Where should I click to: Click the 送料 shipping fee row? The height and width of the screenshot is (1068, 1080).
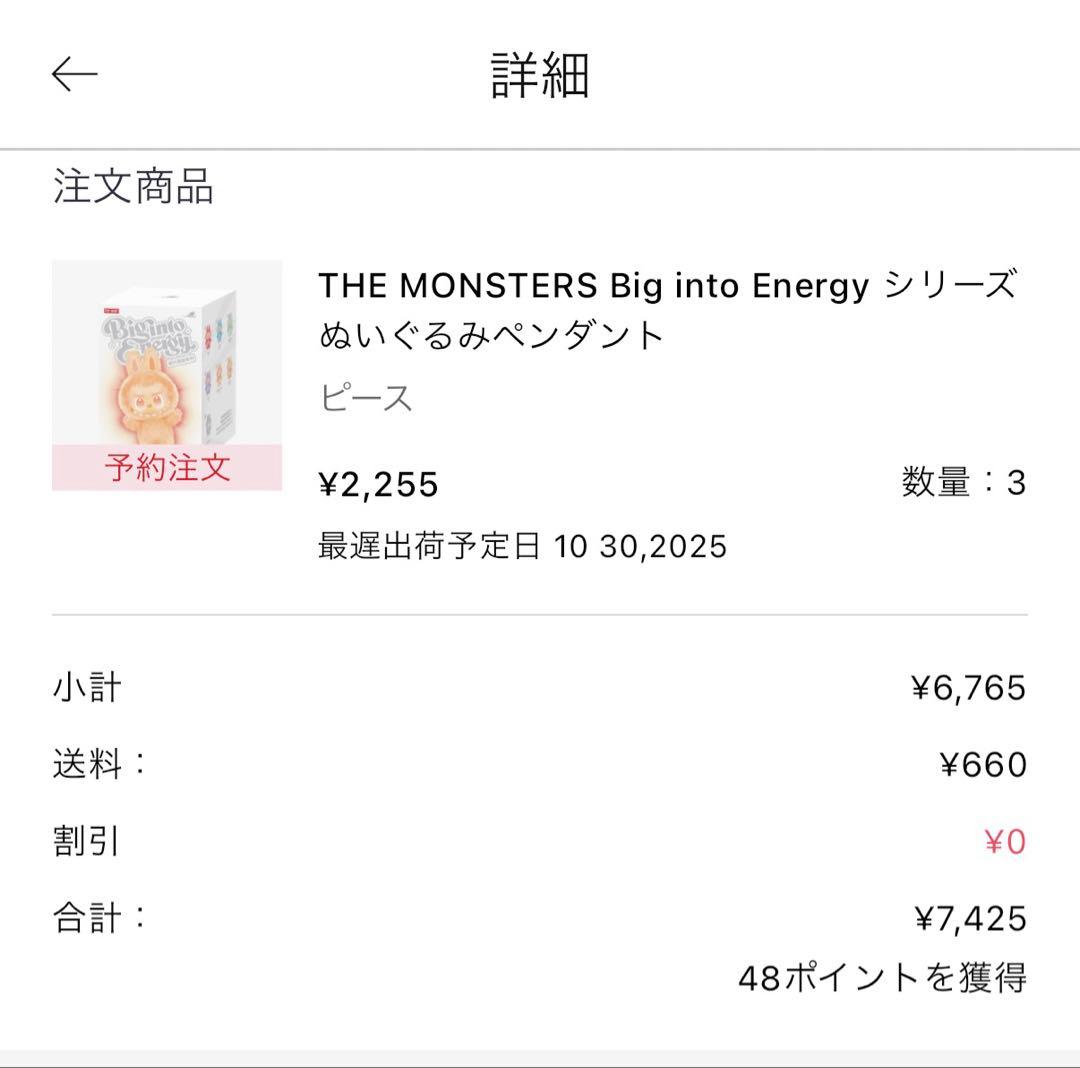(x=95, y=763)
